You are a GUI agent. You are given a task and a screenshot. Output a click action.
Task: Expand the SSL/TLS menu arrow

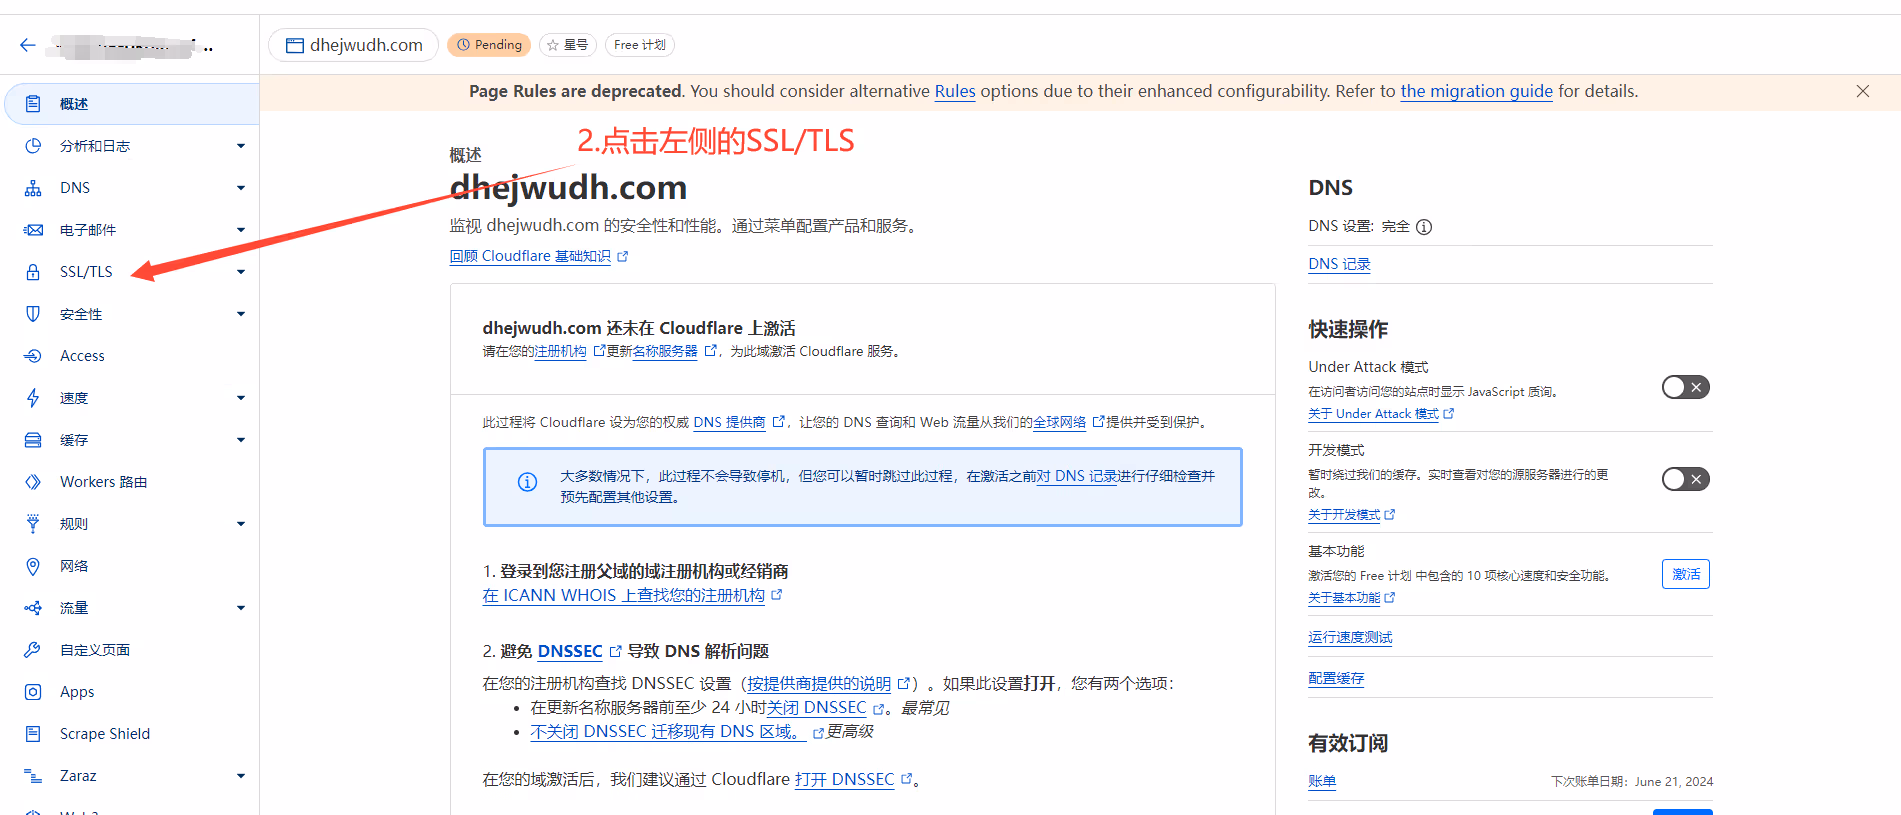coord(241,272)
